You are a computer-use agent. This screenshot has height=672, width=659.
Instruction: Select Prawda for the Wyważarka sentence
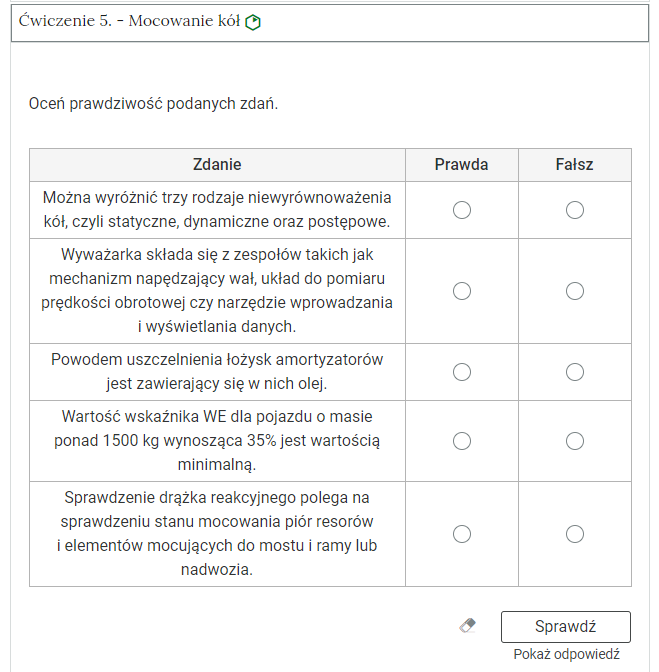point(461,291)
